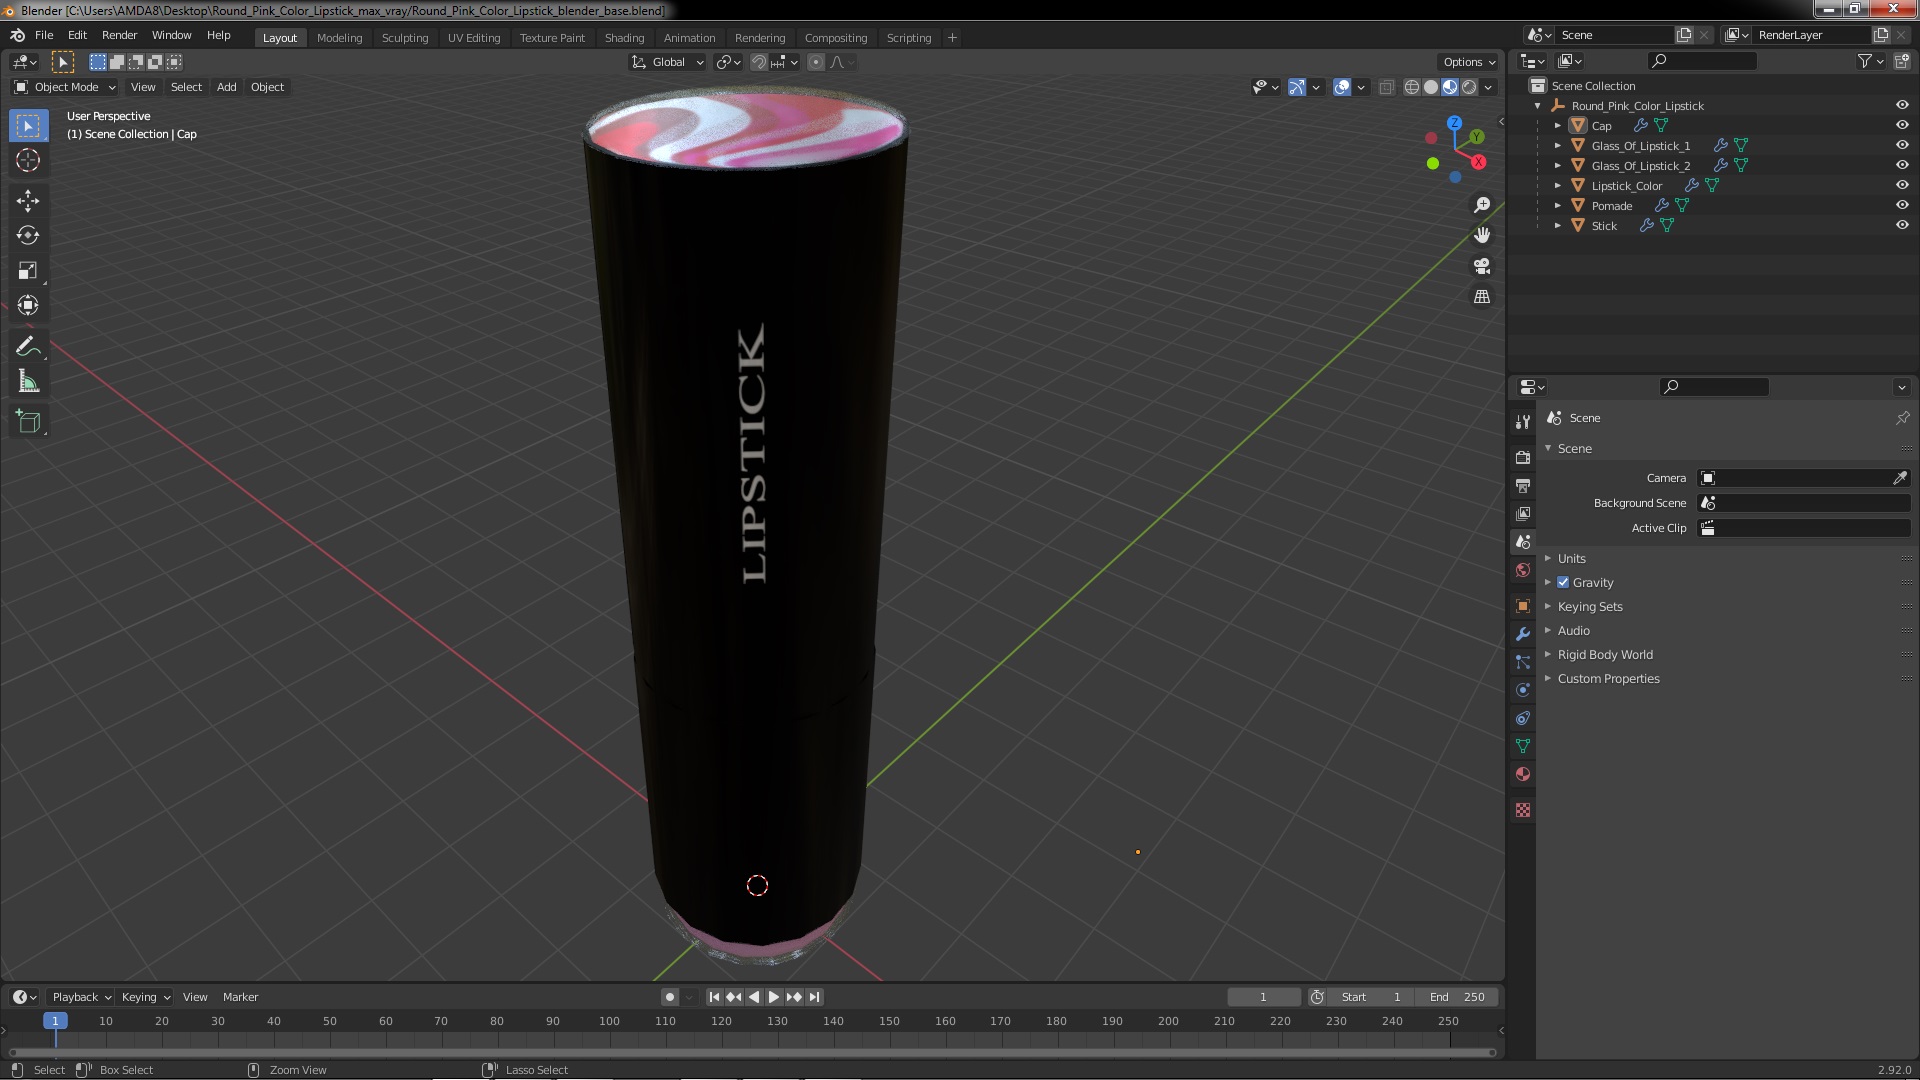
Task: Switch to the Shading workspace tab
Action: (x=624, y=38)
